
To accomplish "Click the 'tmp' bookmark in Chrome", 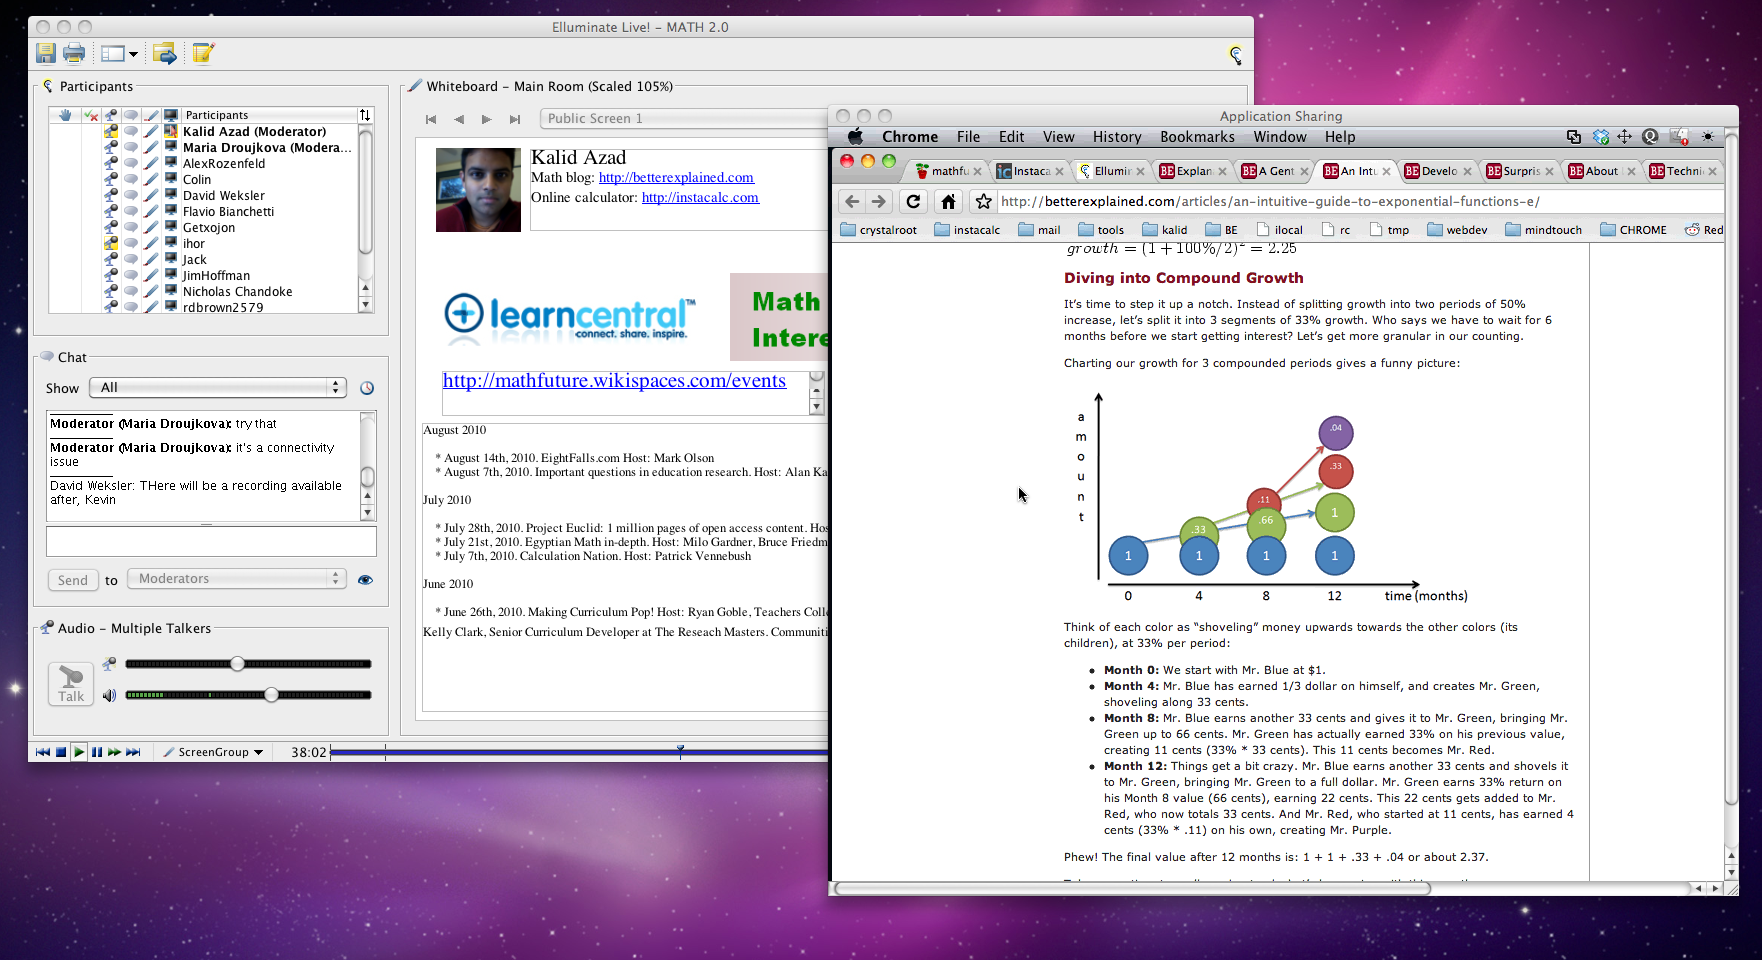I will 1389,230.
